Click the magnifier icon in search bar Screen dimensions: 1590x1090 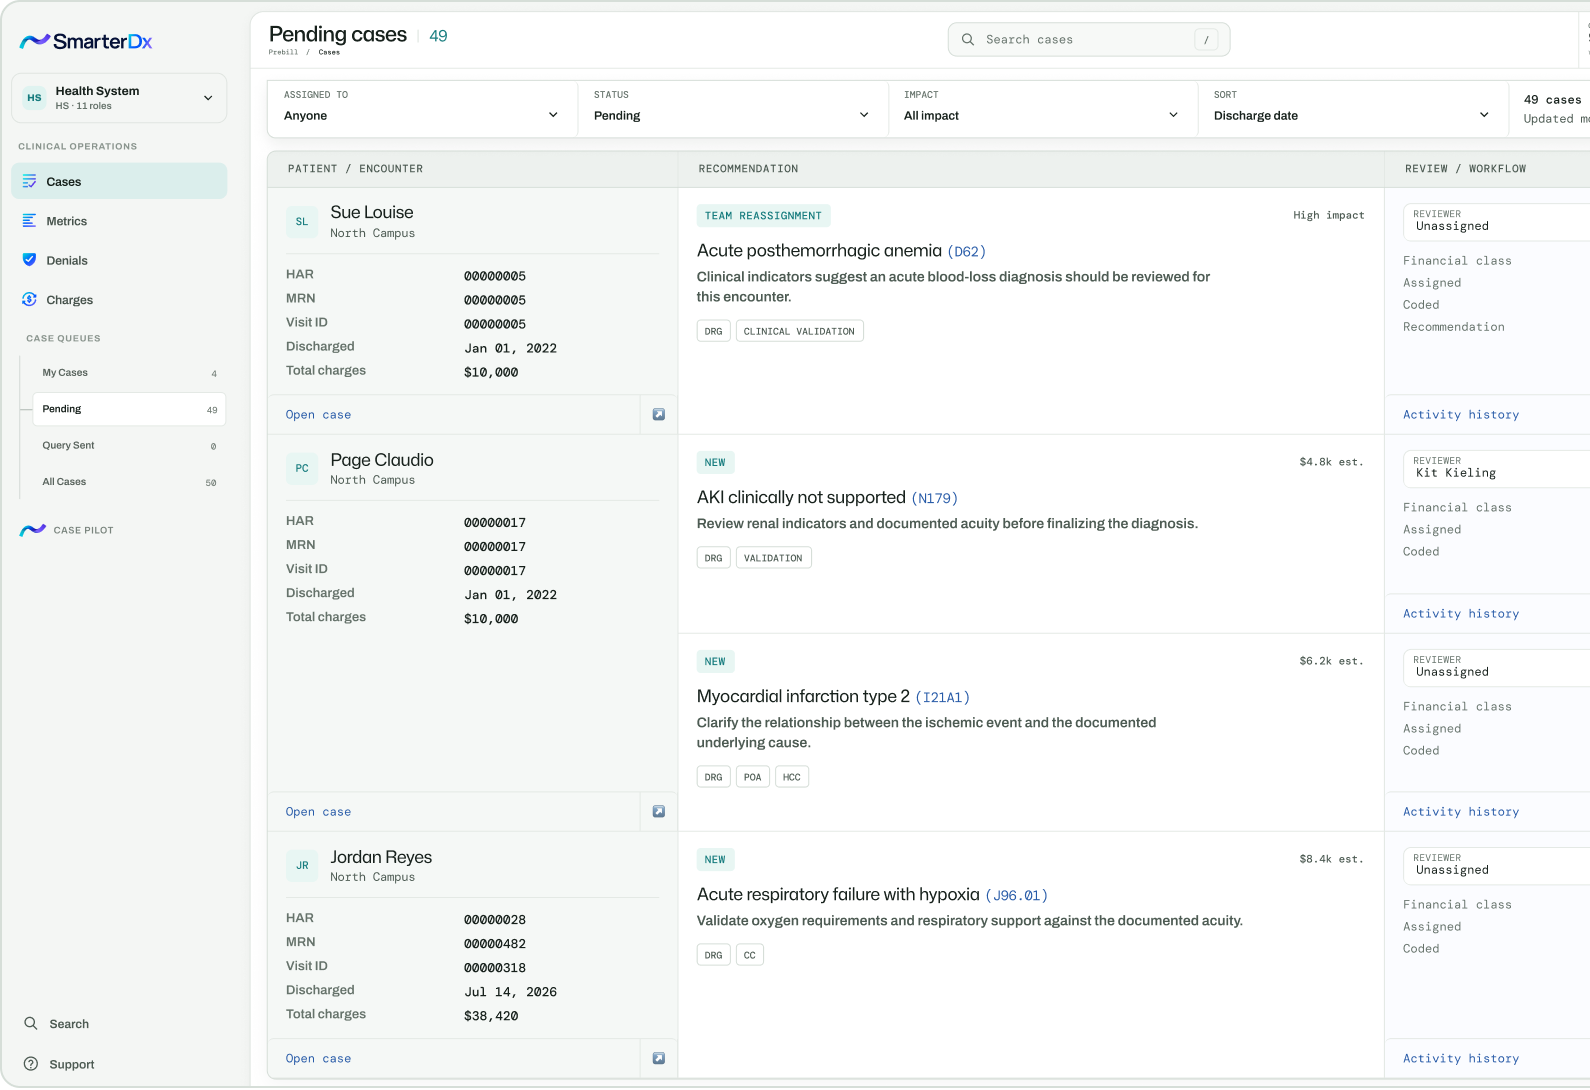click(x=968, y=39)
